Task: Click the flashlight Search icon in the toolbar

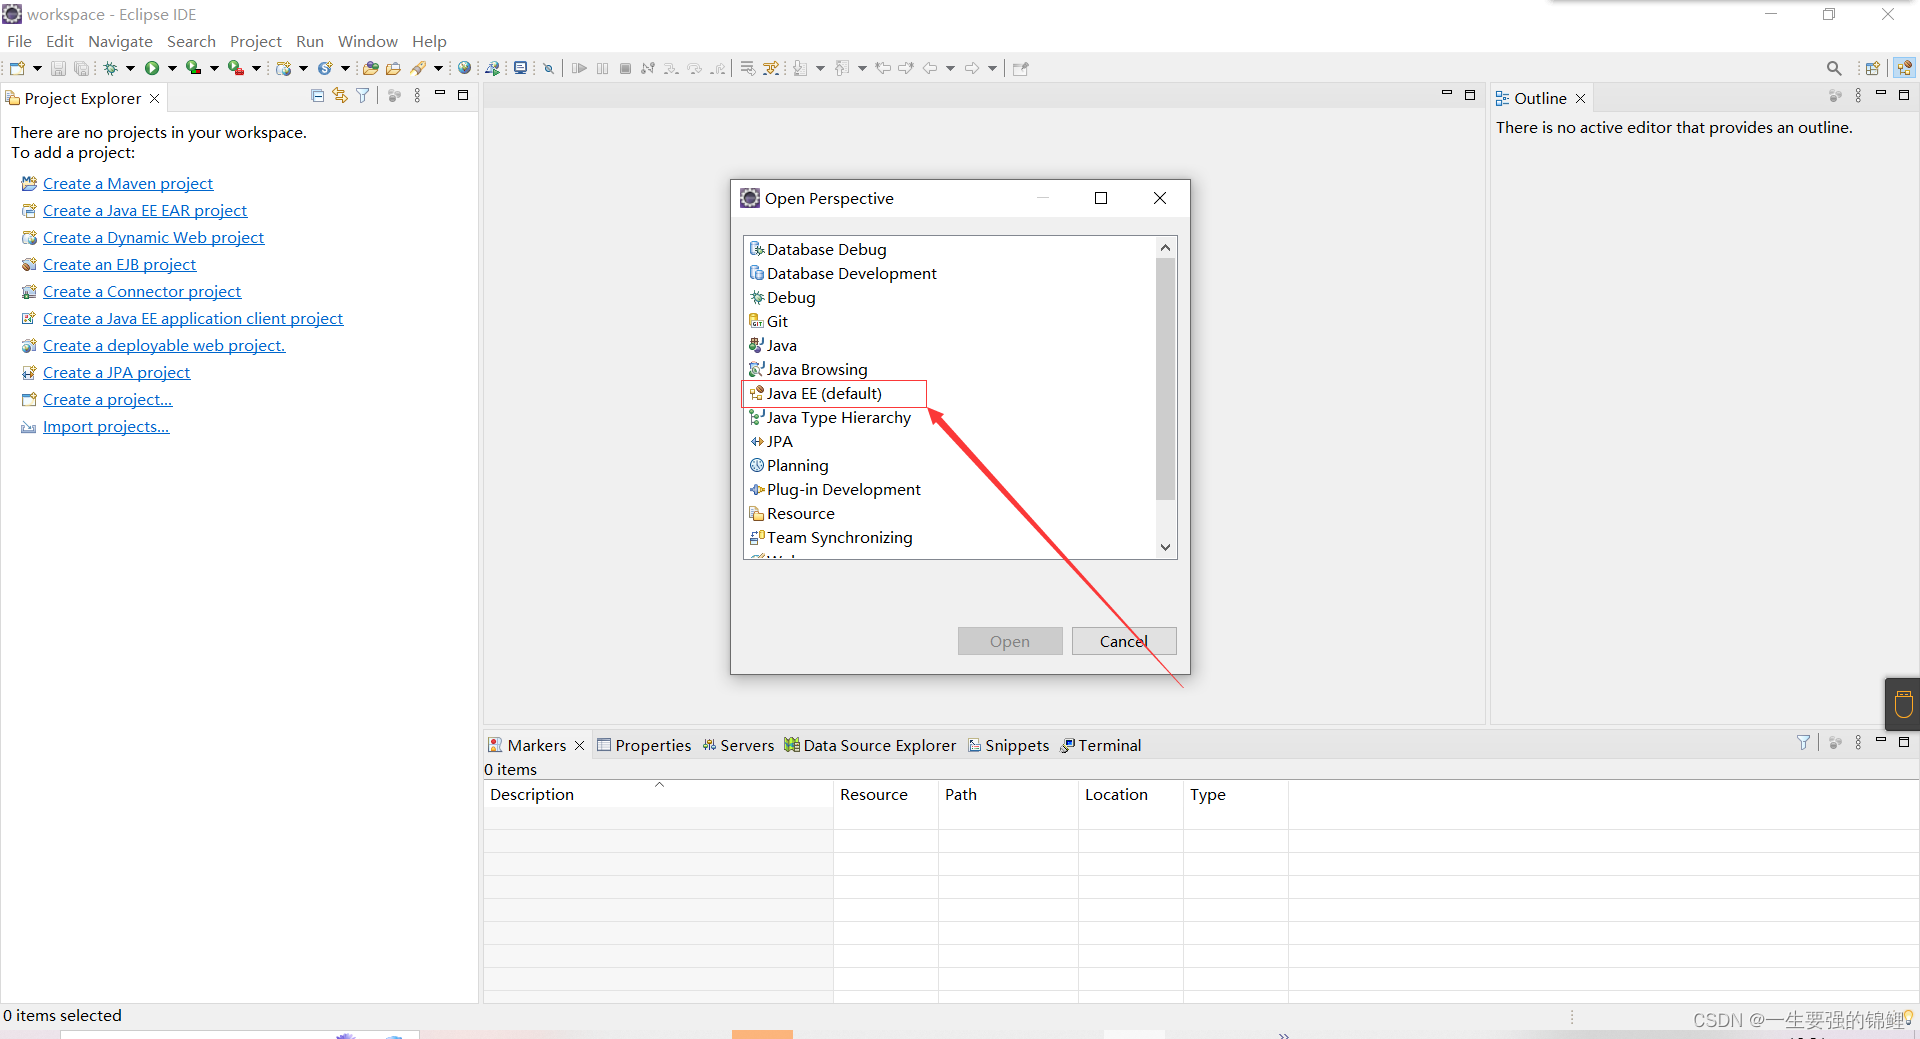Action: pos(418,68)
